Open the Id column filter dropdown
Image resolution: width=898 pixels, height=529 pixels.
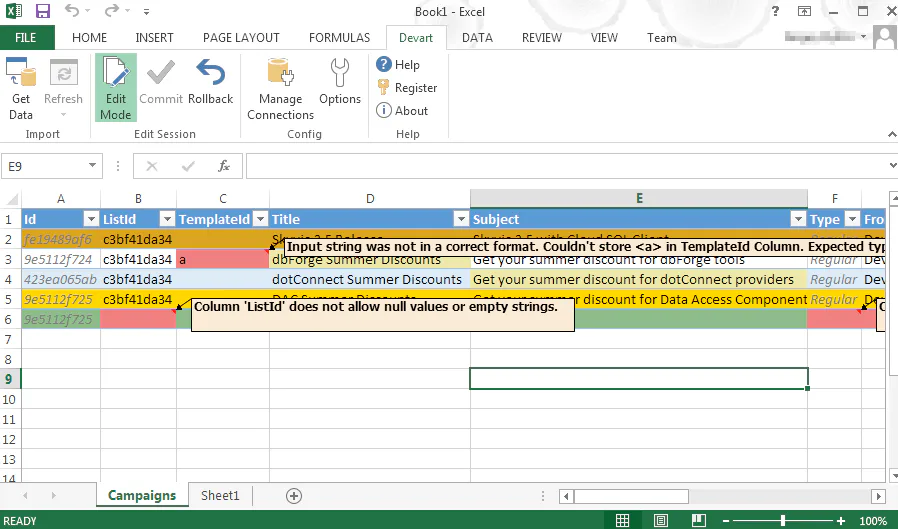[91, 219]
